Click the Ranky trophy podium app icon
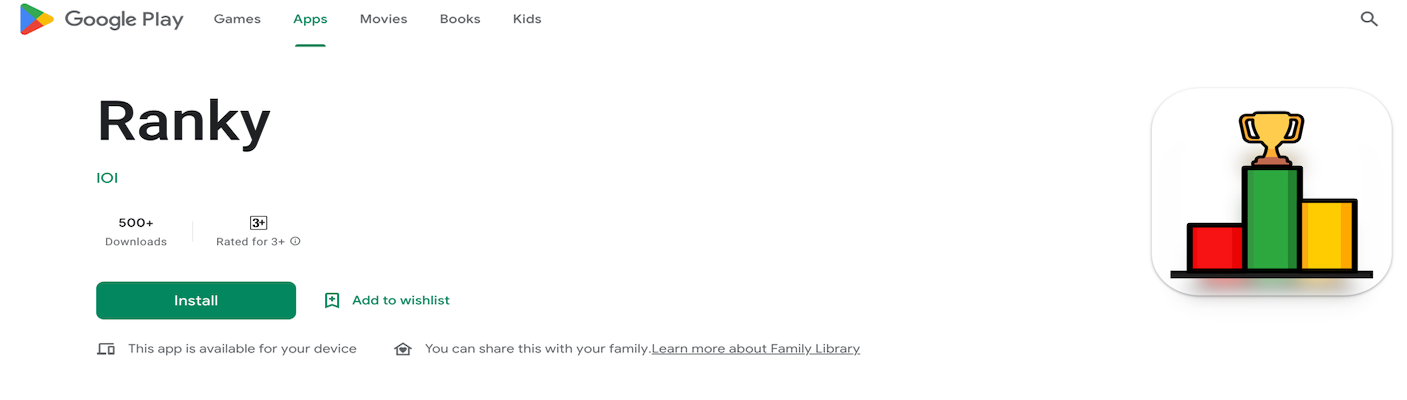The width and height of the screenshot is (1407, 400). click(1271, 192)
